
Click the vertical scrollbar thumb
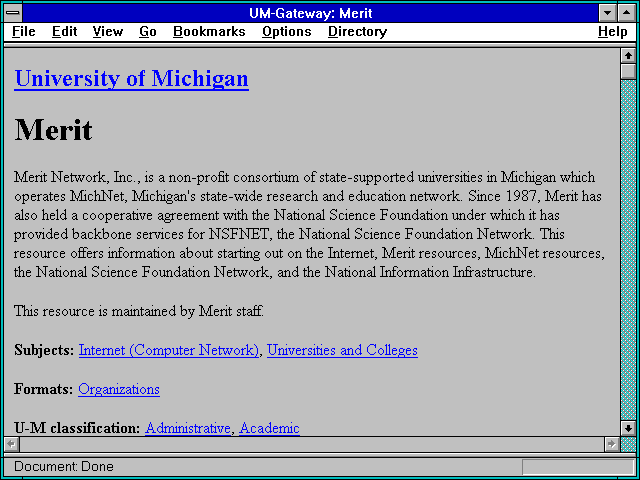pyautogui.click(x=628, y=71)
